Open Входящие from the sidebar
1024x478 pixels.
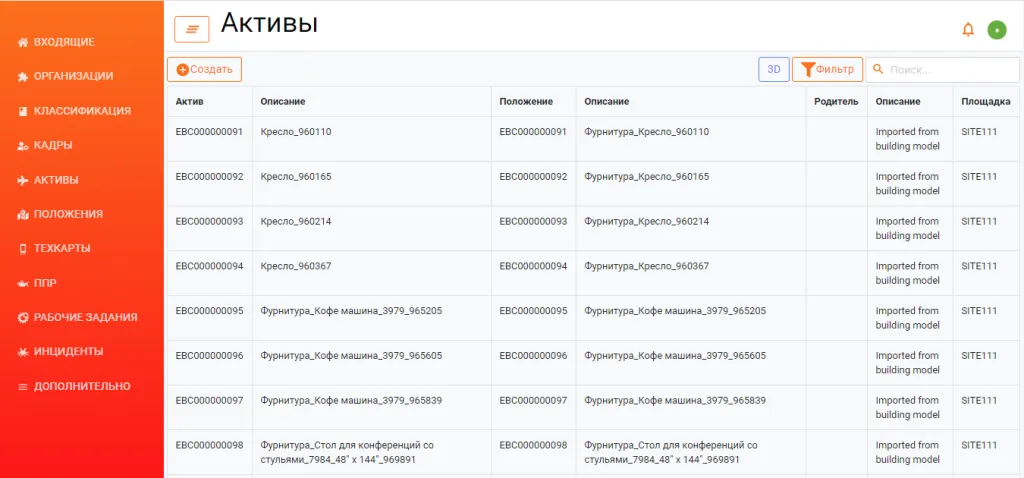tap(64, 42)
